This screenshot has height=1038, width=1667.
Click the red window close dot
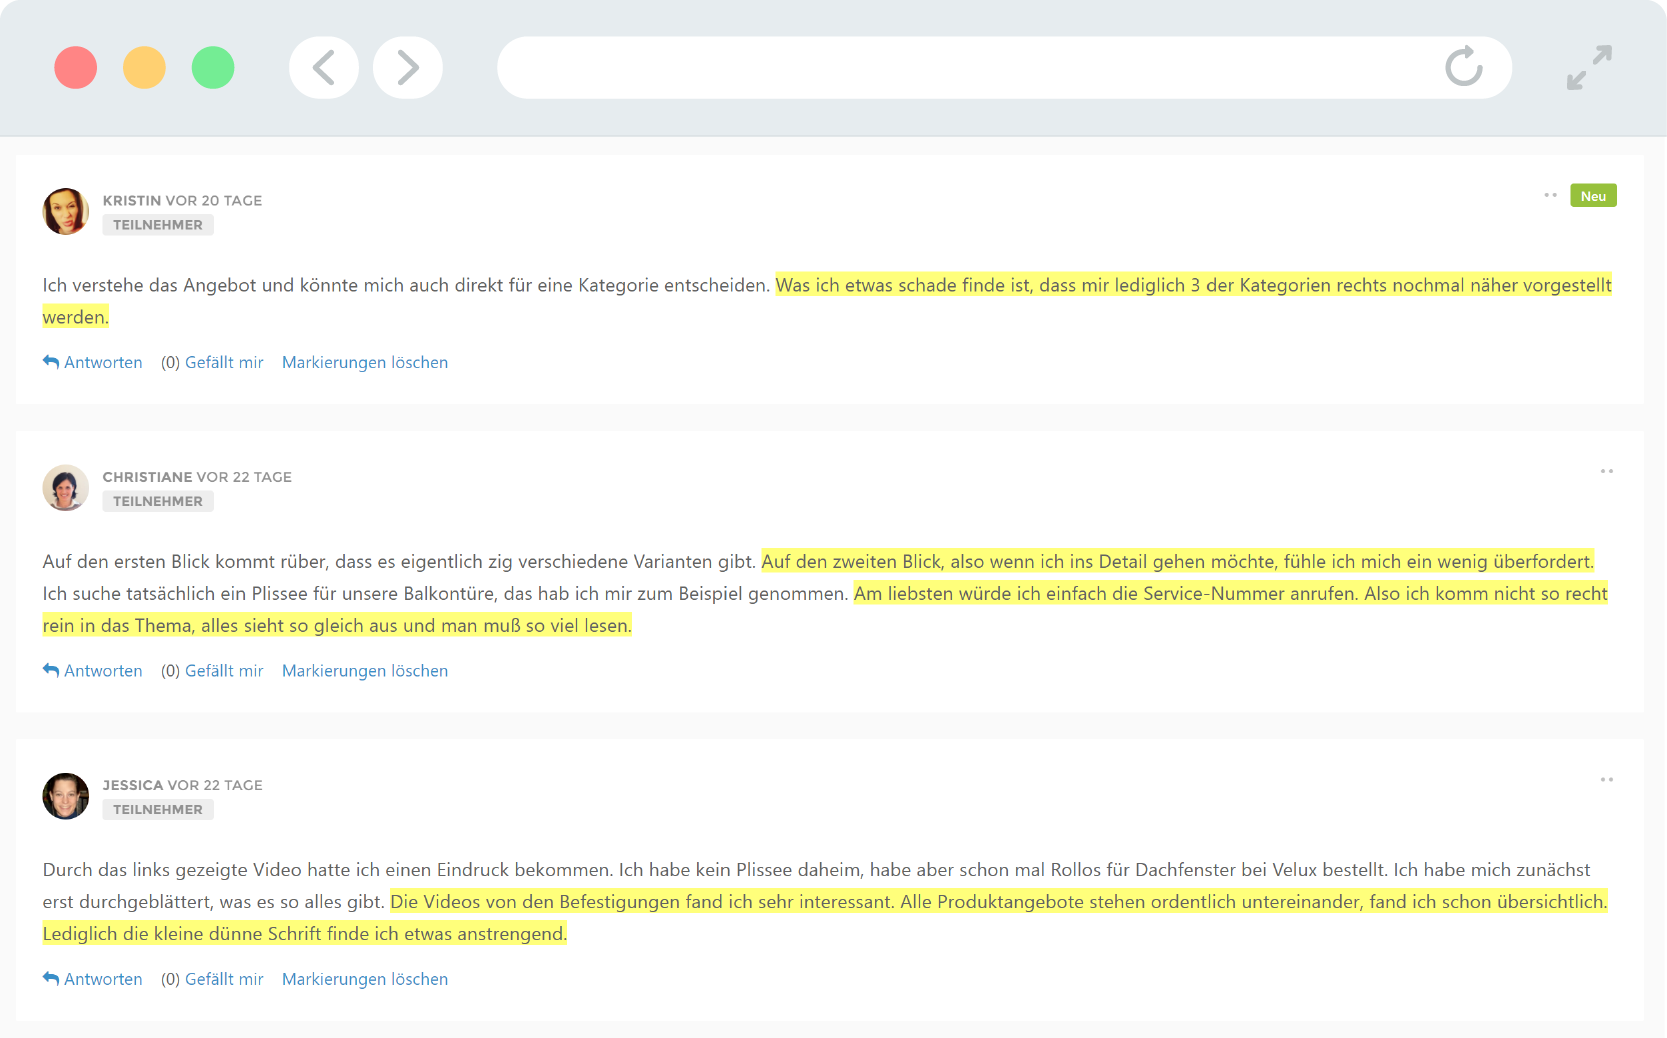click(x=76, y=68)
